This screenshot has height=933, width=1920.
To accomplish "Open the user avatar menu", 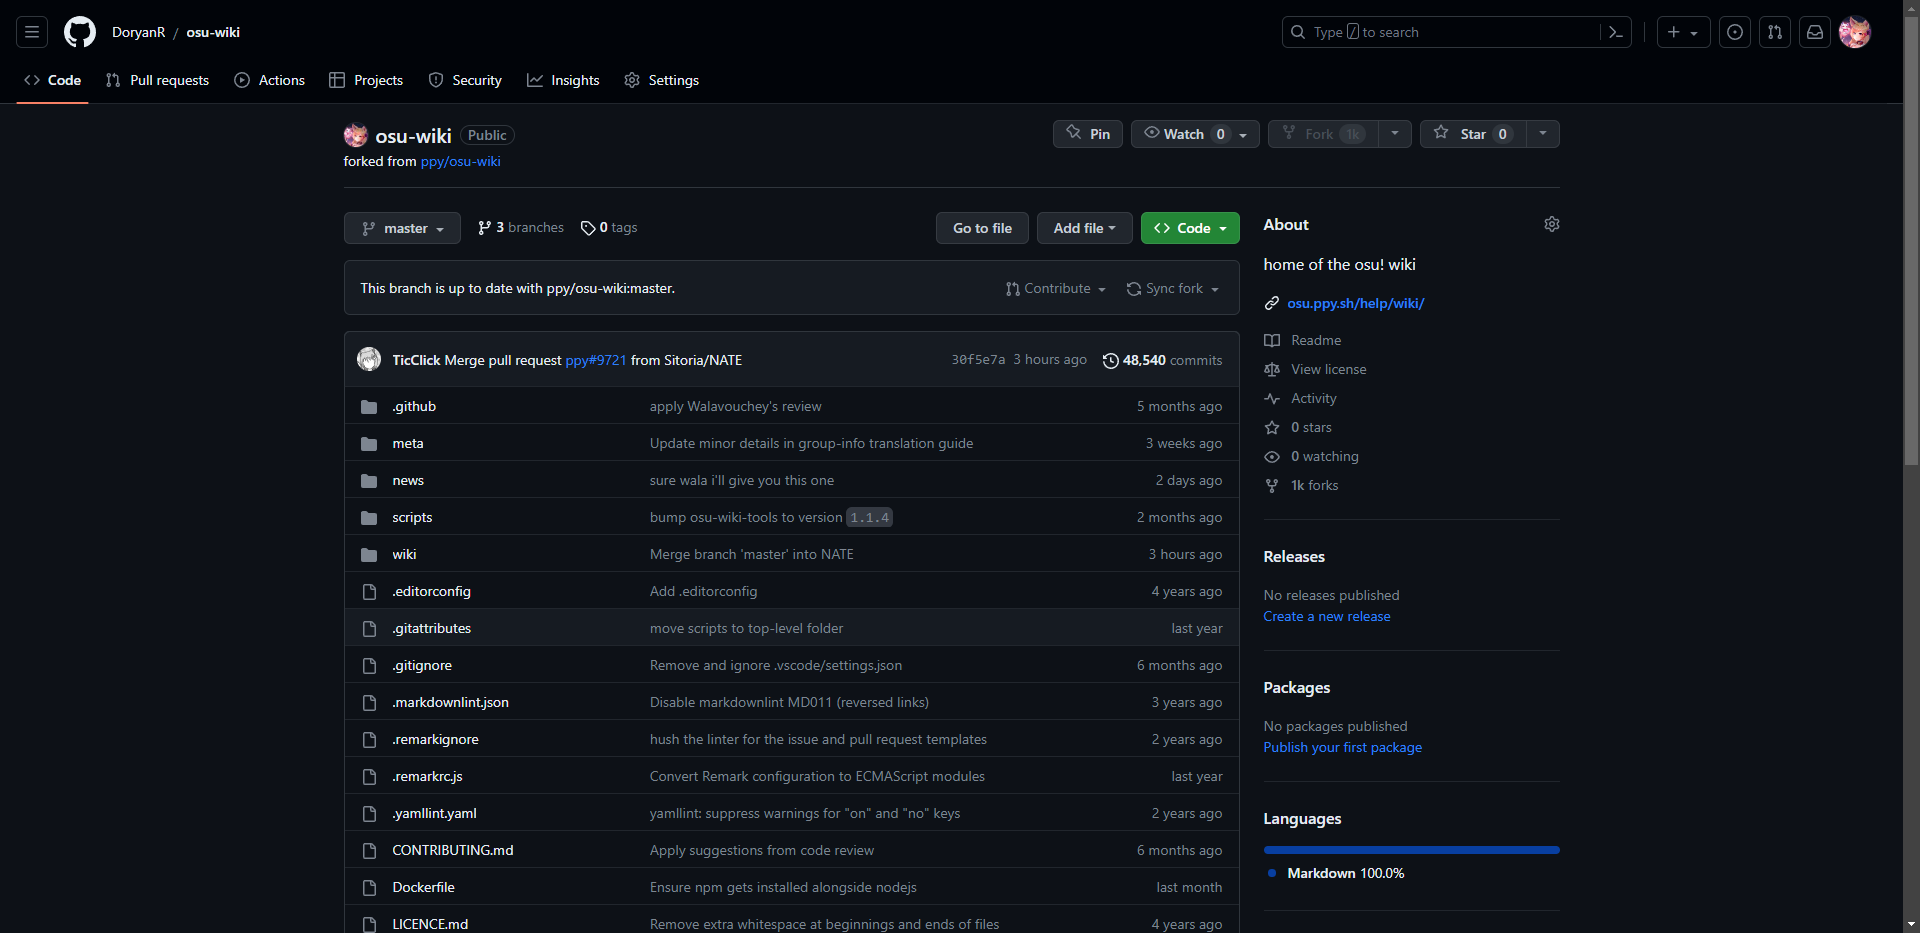I will click(x=1855, y=32).
